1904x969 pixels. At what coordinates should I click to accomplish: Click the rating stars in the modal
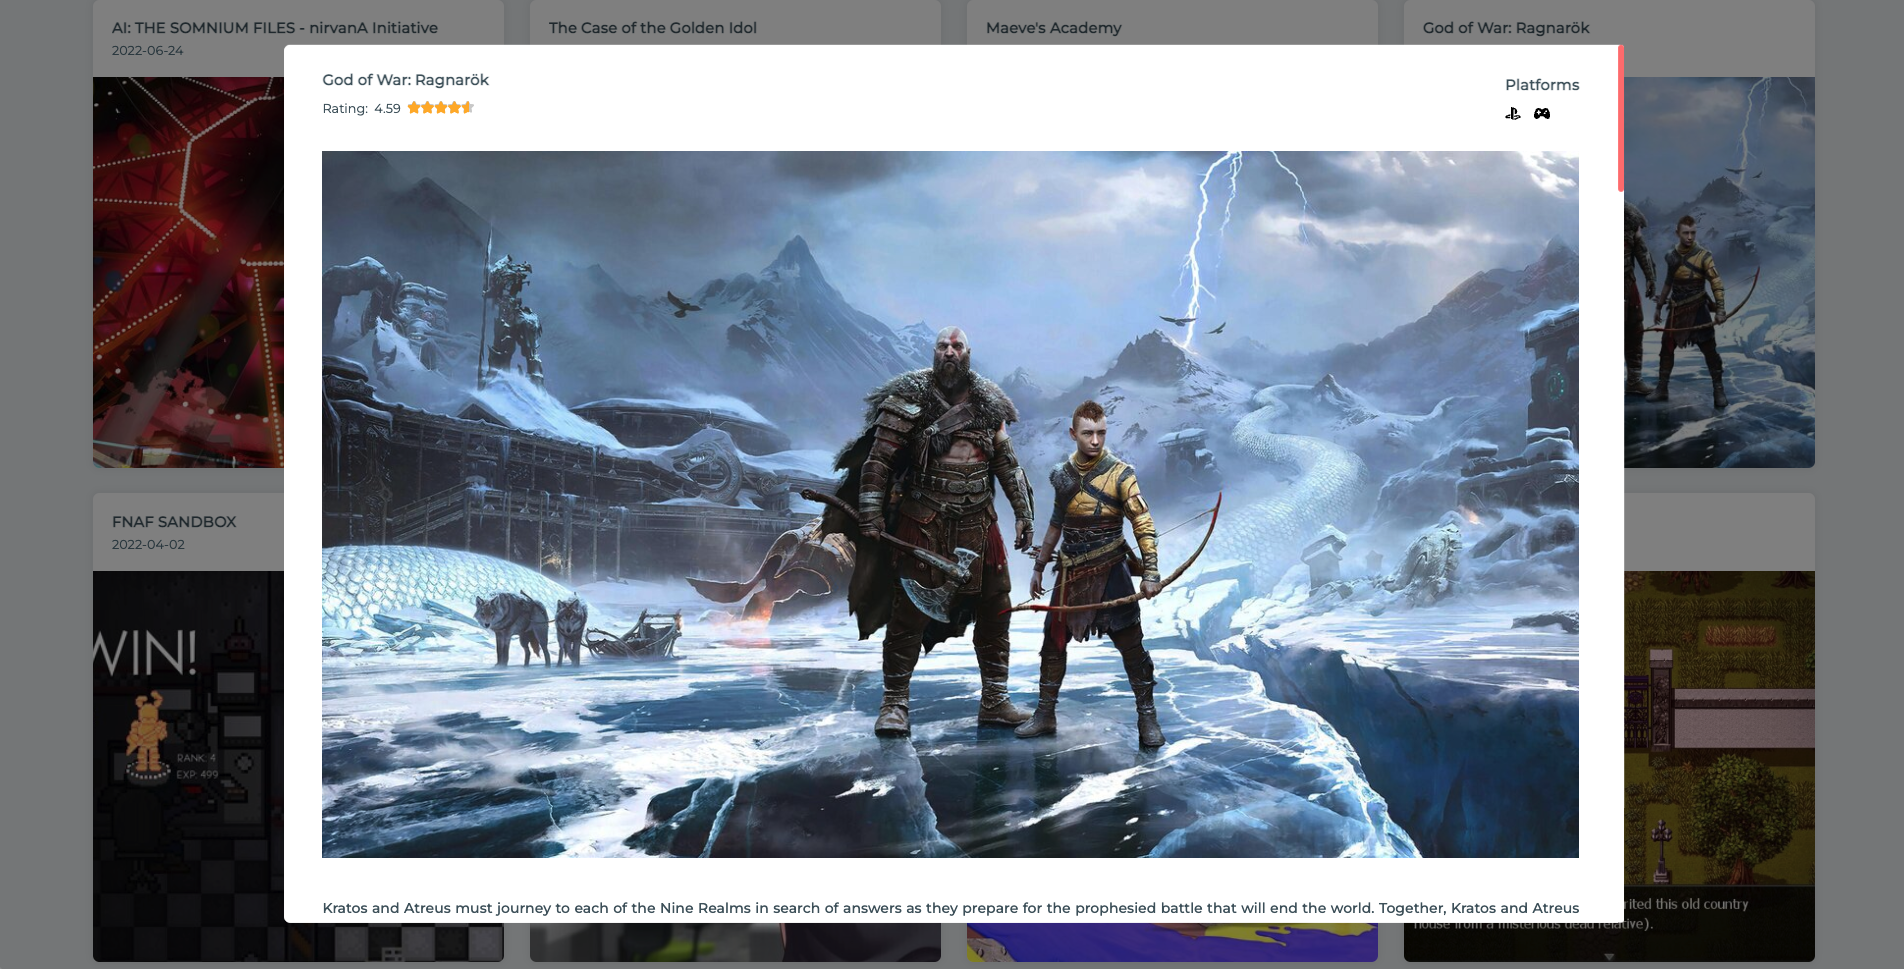pos(440,108)
